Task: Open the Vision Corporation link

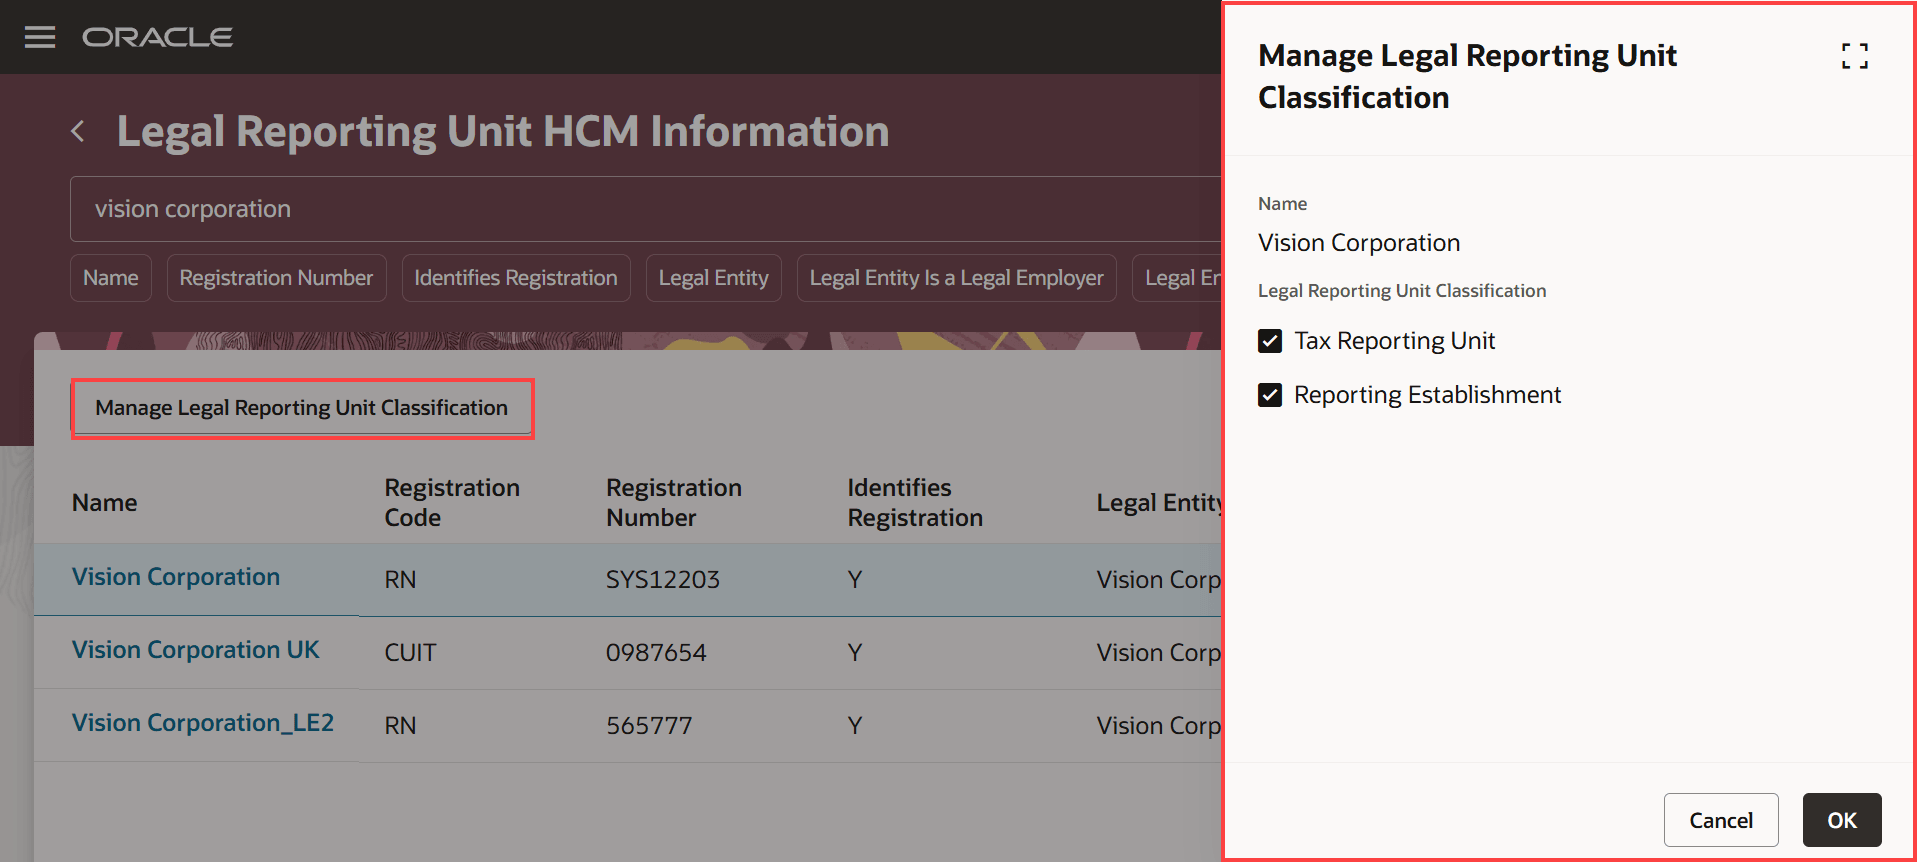Action: click(x=176, y=577)
